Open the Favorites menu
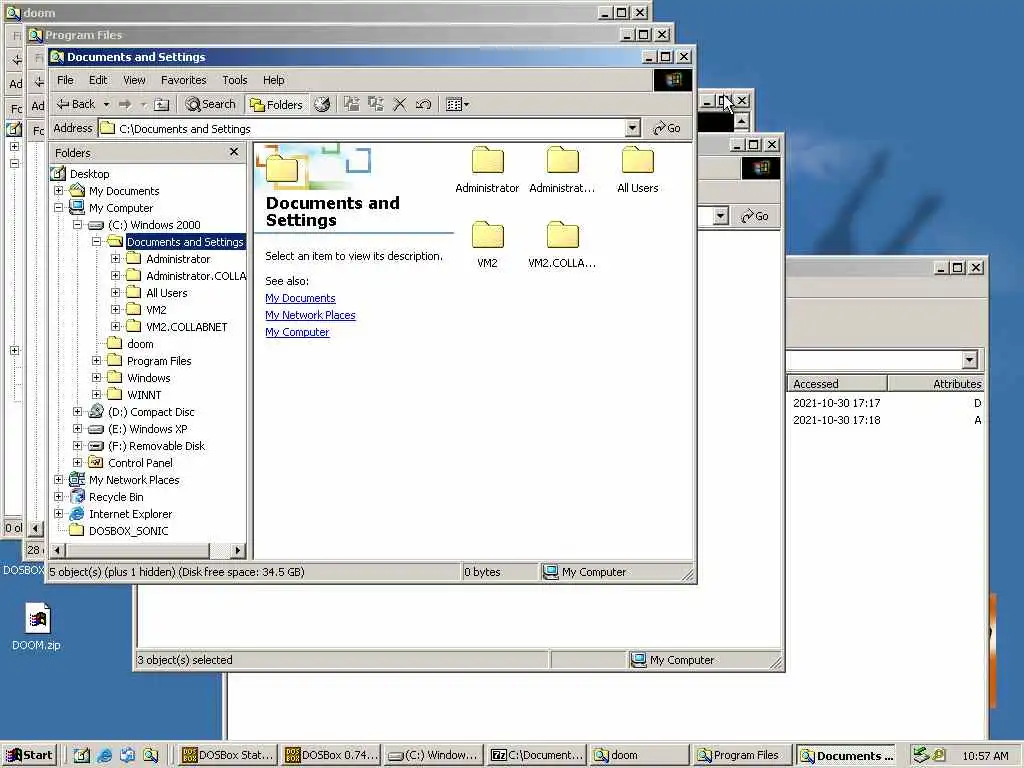The height and width of the screenshot is (768, 1024). point(184,80)
